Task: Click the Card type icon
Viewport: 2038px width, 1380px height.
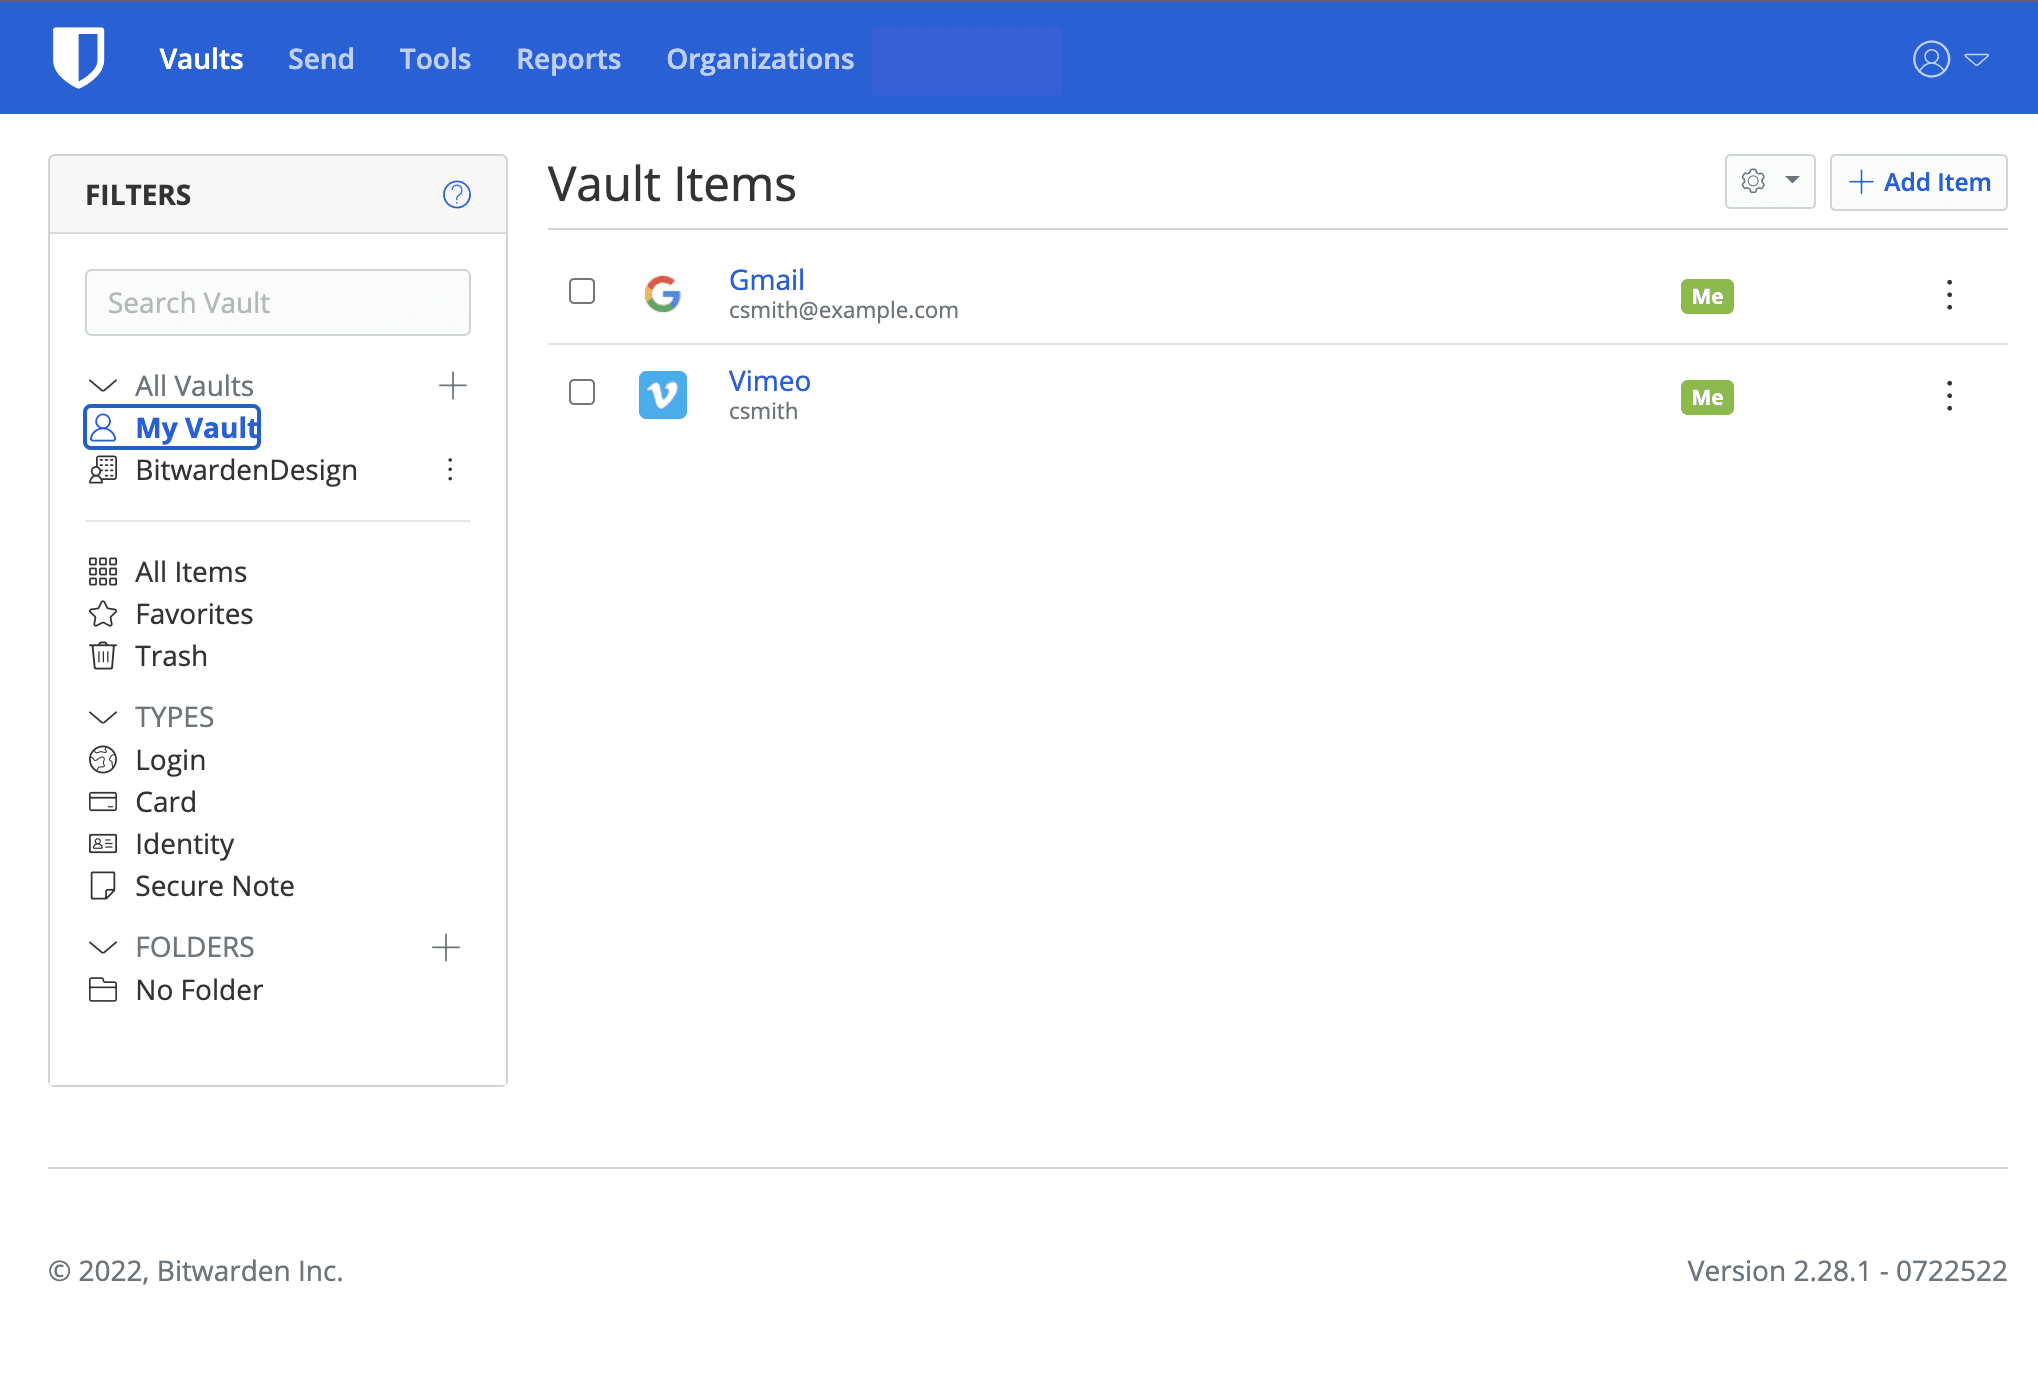Action: (103, 801)
